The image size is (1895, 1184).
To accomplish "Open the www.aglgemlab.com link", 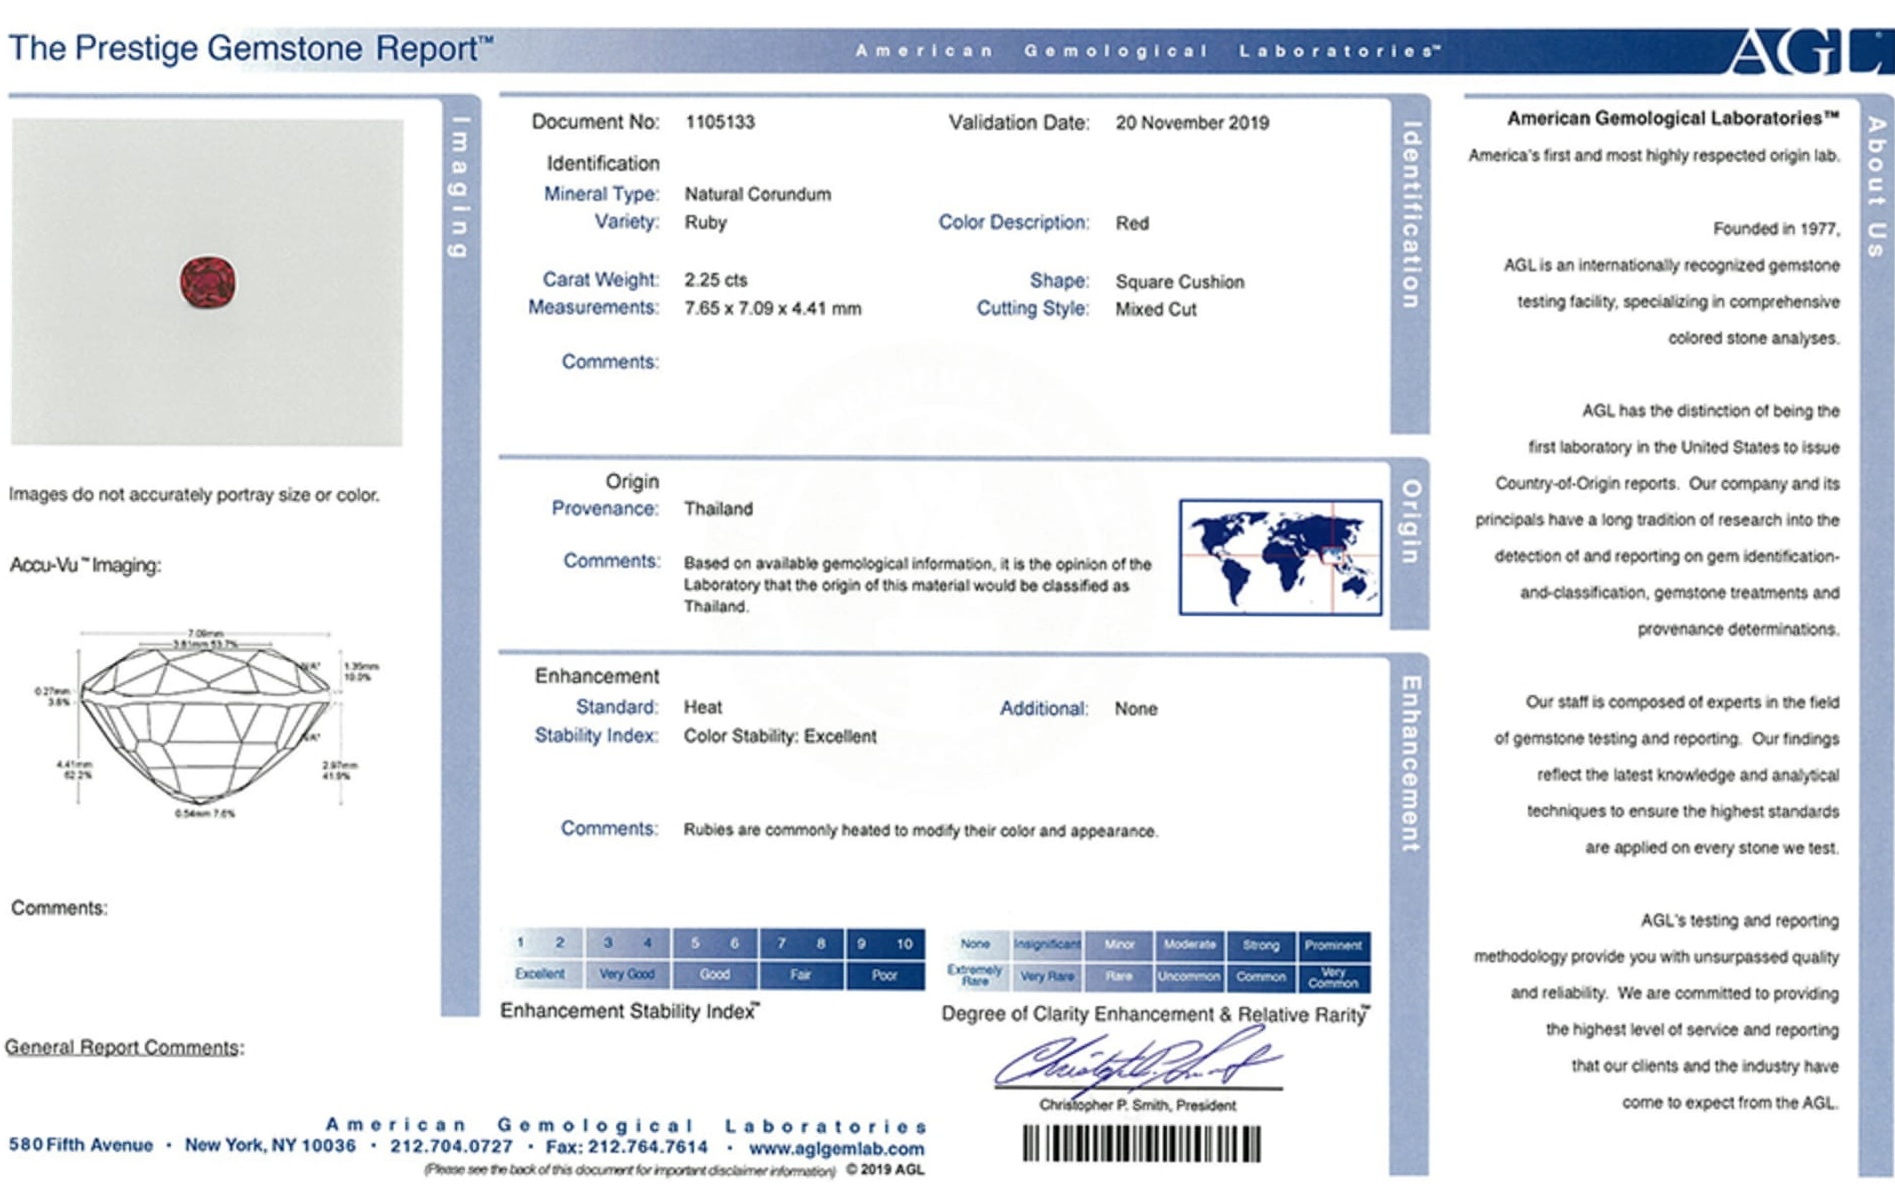I will [x=836, y=1148].
